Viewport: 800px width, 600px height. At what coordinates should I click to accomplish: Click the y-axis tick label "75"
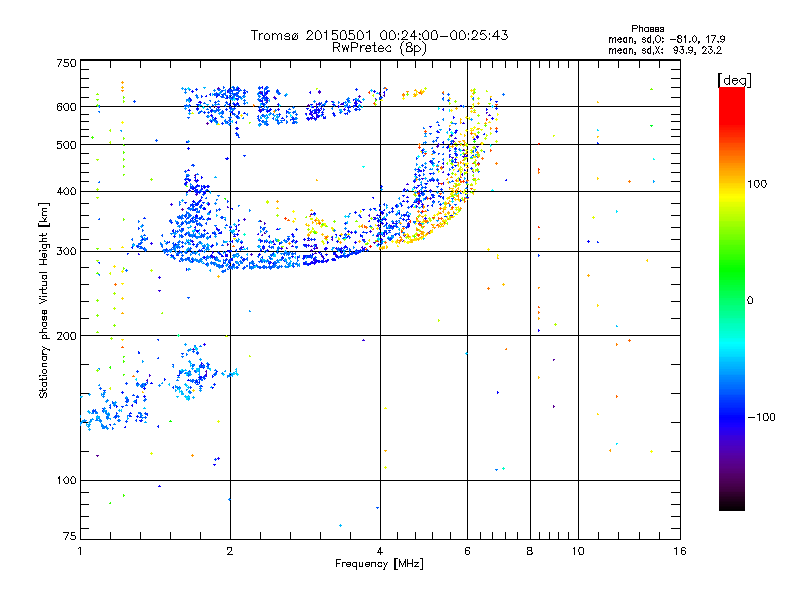[x=70, y=536]
